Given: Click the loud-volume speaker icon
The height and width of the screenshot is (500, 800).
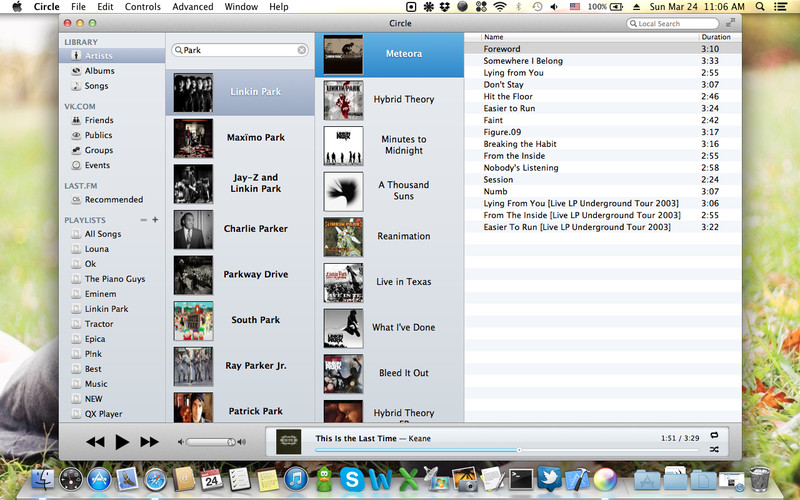Looking at the screenshot, I should 241,442.
